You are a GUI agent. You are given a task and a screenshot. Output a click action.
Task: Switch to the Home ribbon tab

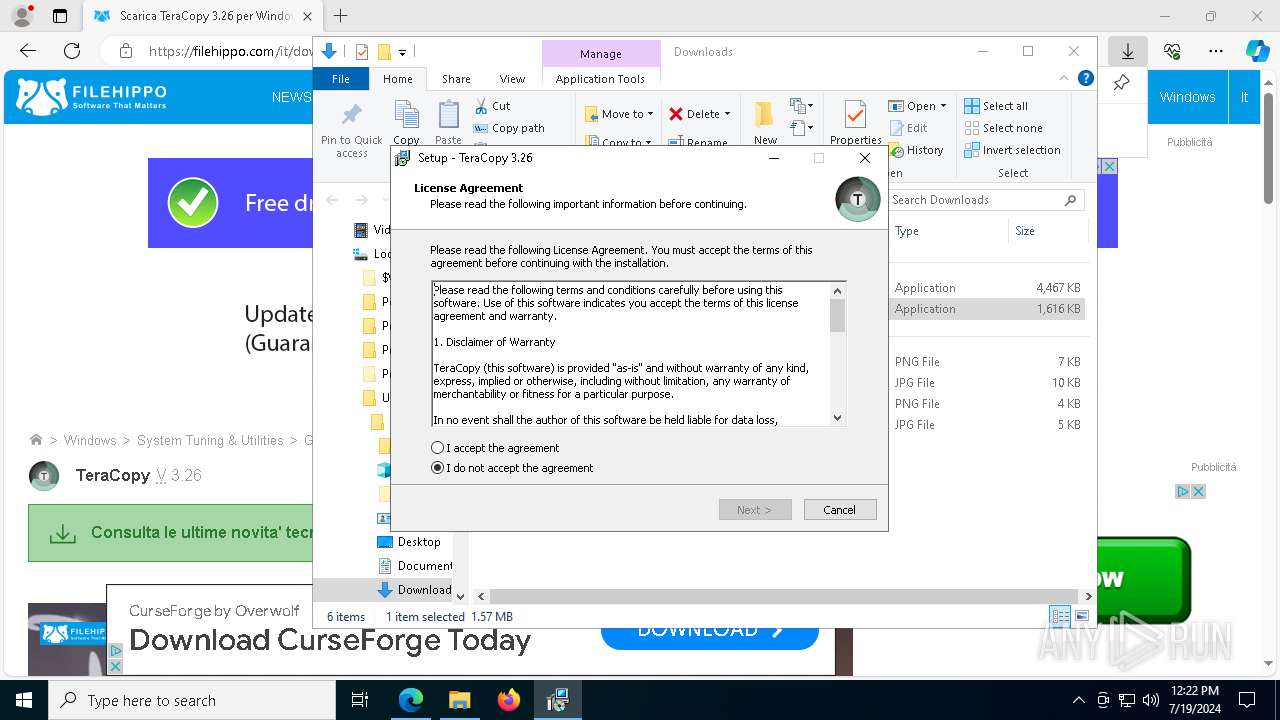[397, 79]
